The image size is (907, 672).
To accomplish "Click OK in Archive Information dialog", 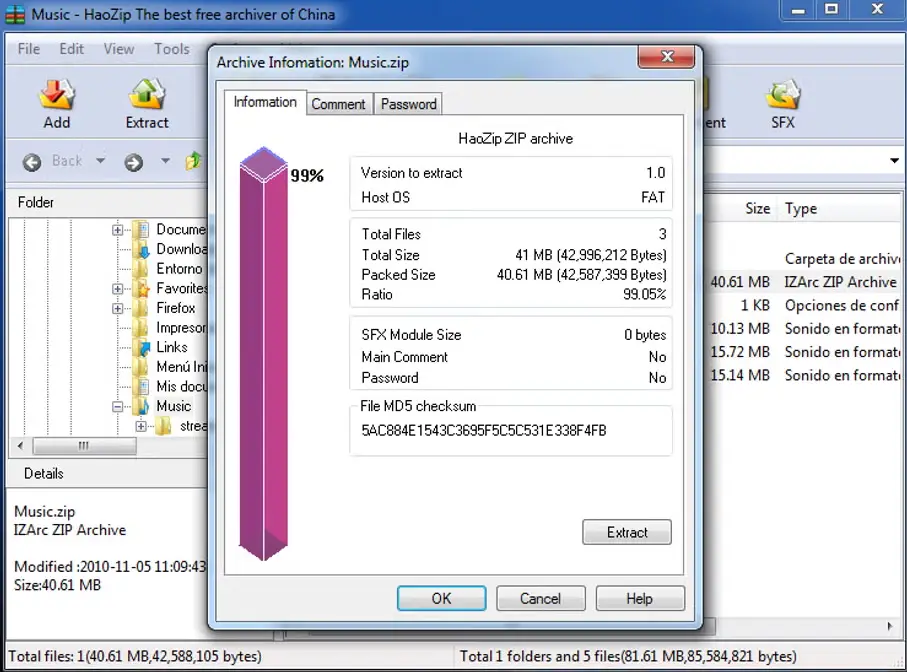I will point(441,599).
